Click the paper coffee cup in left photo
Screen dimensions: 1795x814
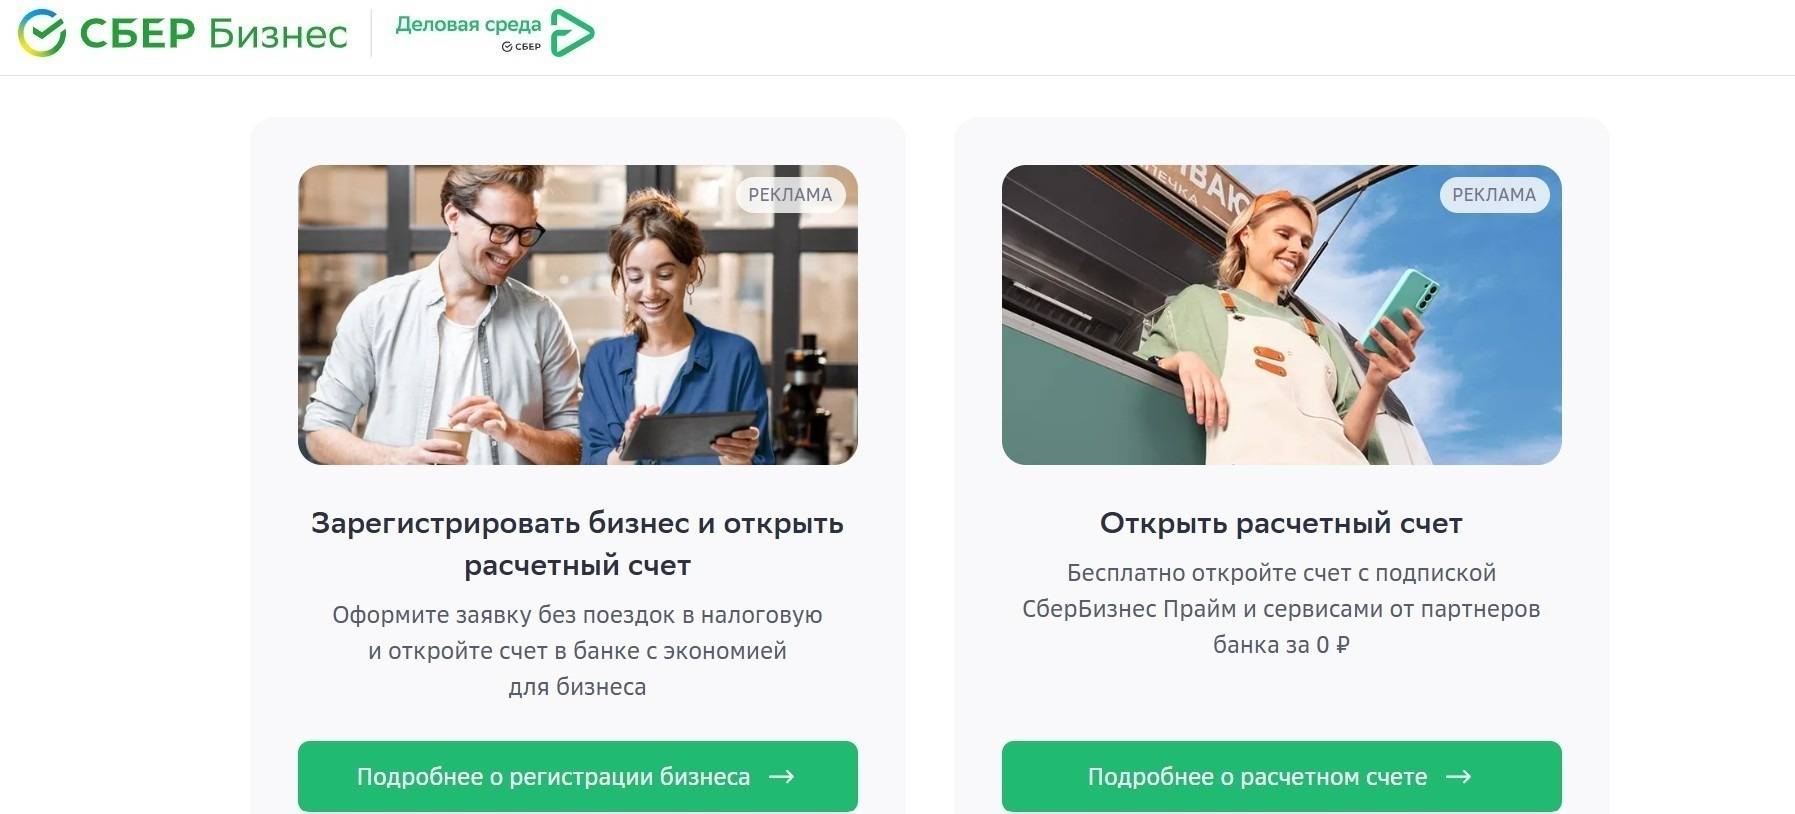[451, 441]
